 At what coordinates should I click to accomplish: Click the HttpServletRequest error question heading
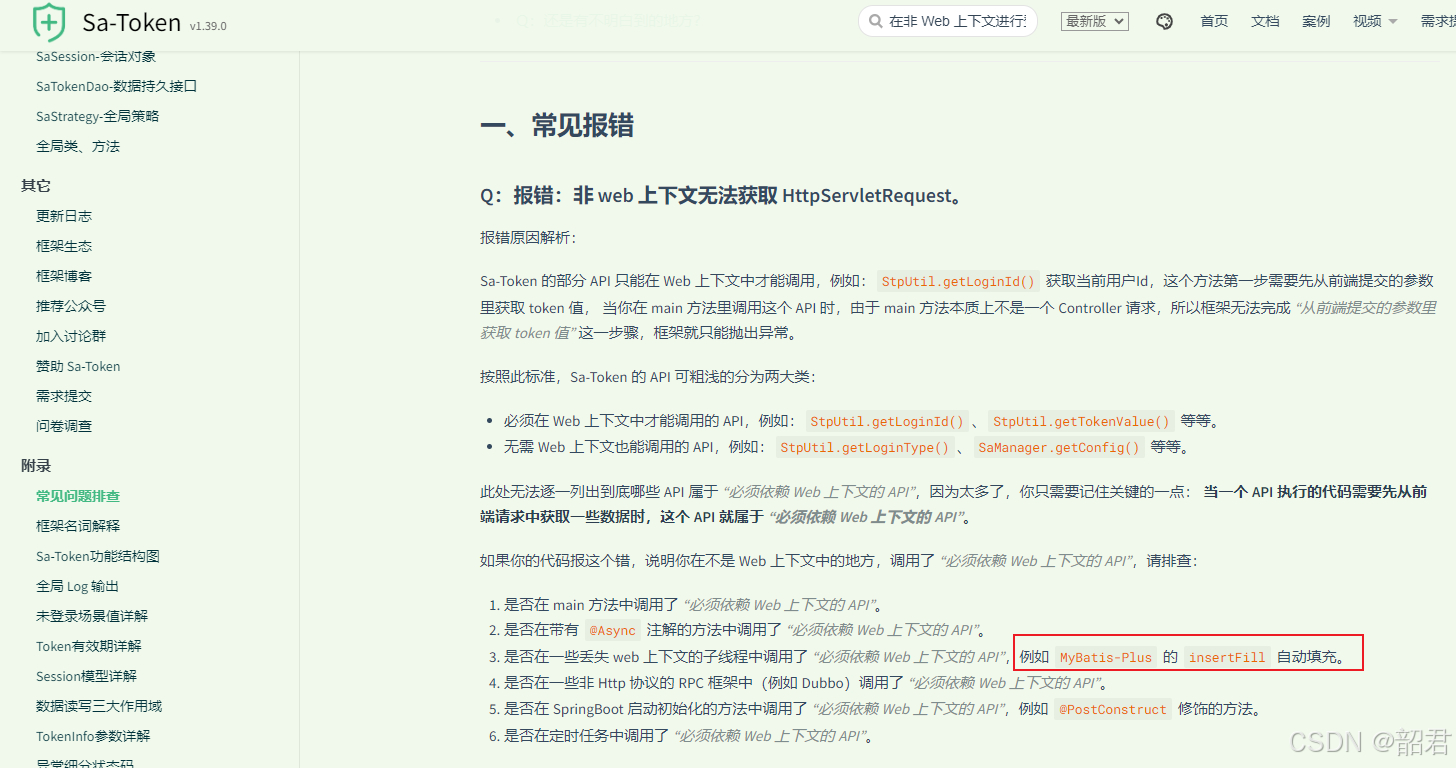coord(721,196)
